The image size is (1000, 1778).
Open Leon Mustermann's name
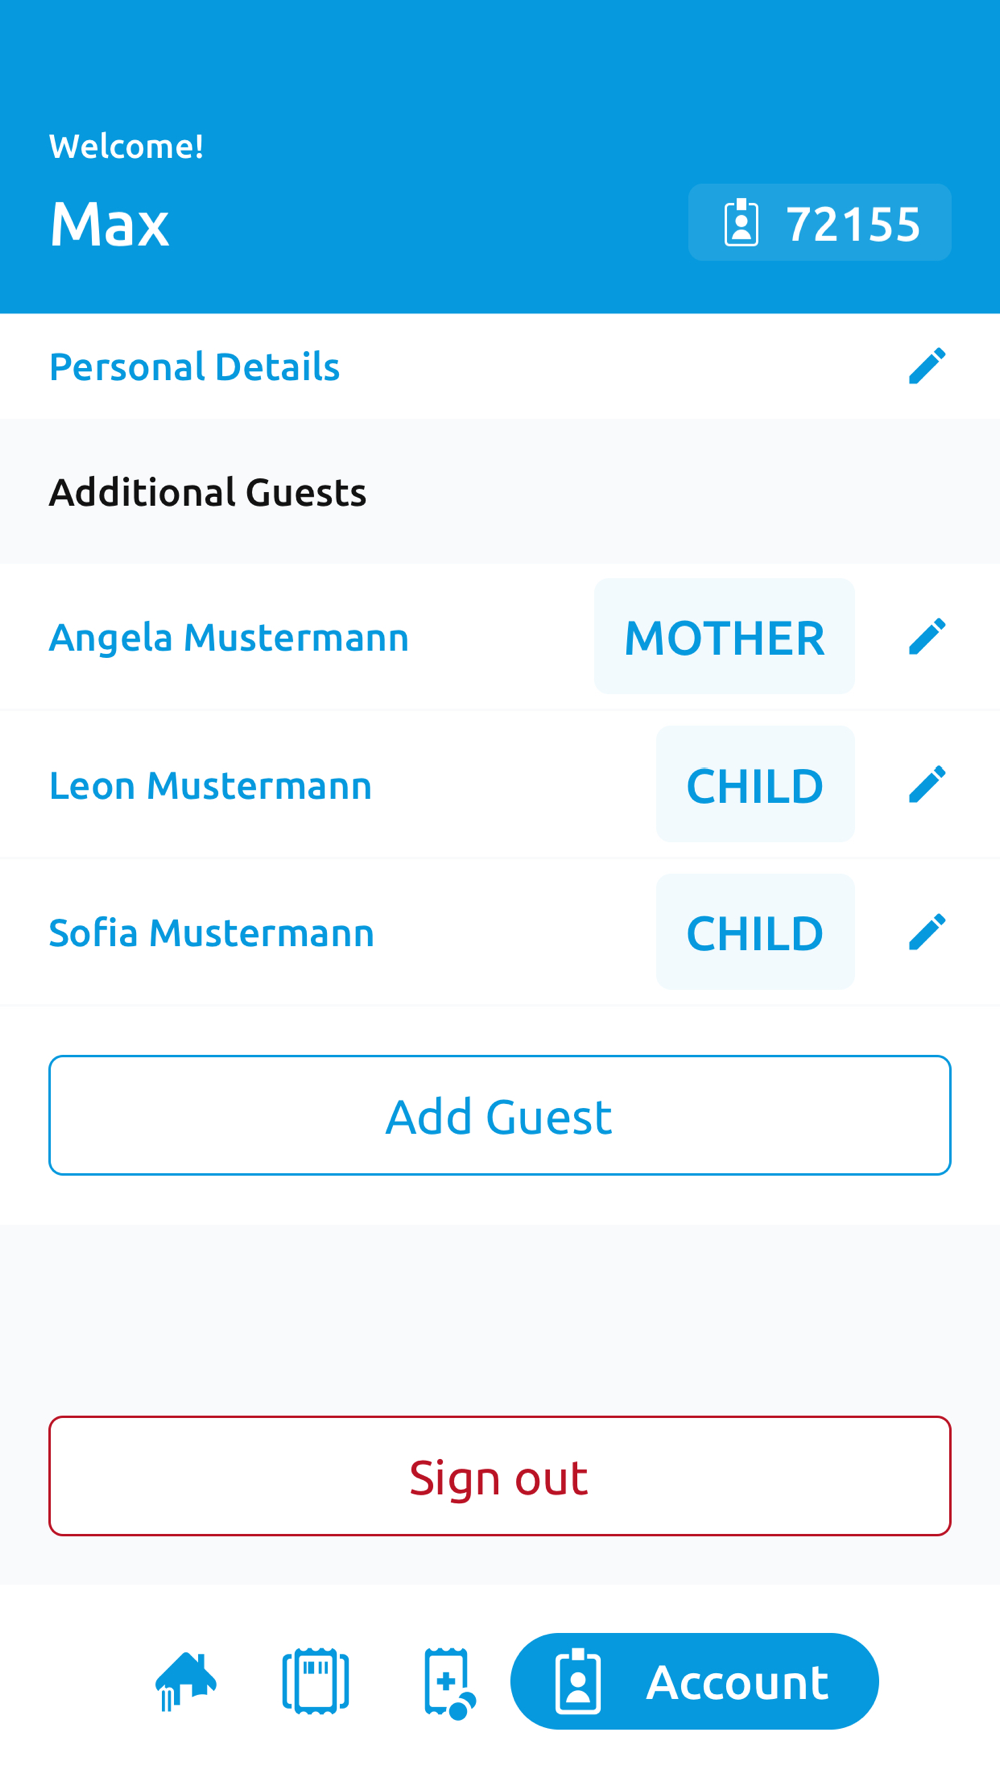[x=210, y=785]
